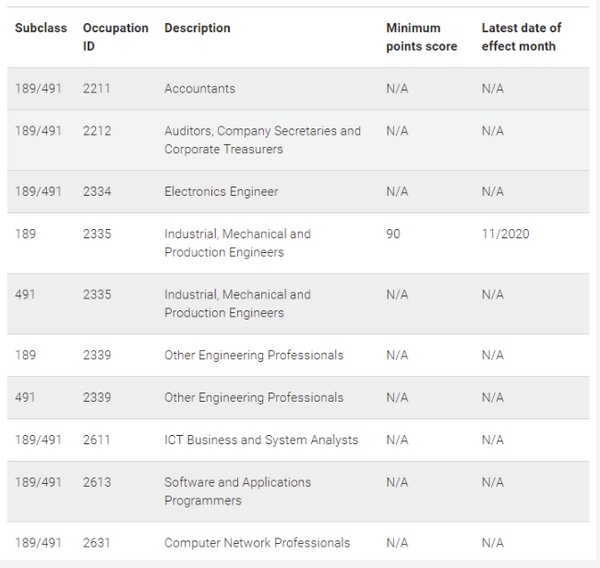Select ICT Business and System Analysts text

click(261, 440)
